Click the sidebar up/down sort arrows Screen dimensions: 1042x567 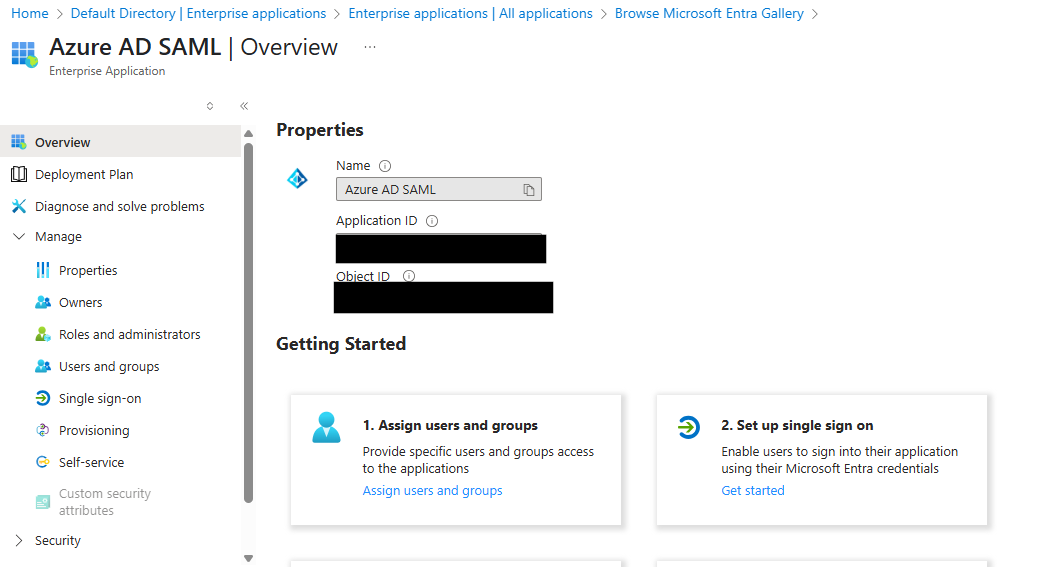tap(210, 106)
